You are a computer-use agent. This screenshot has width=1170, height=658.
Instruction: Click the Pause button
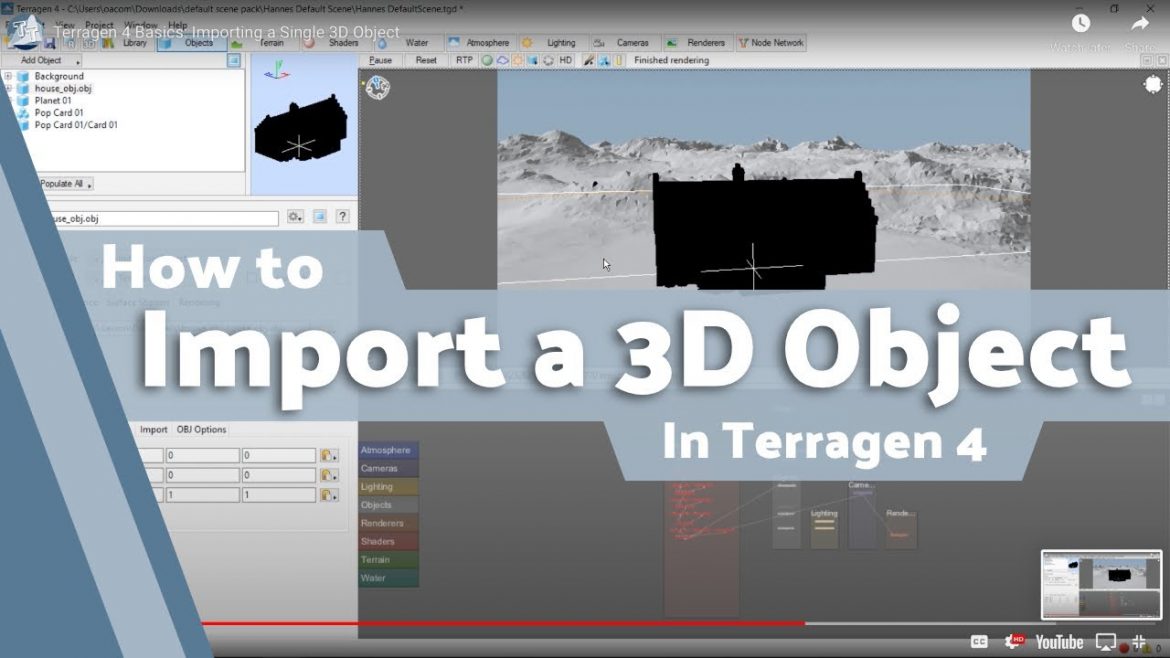[x=381, y=60]
